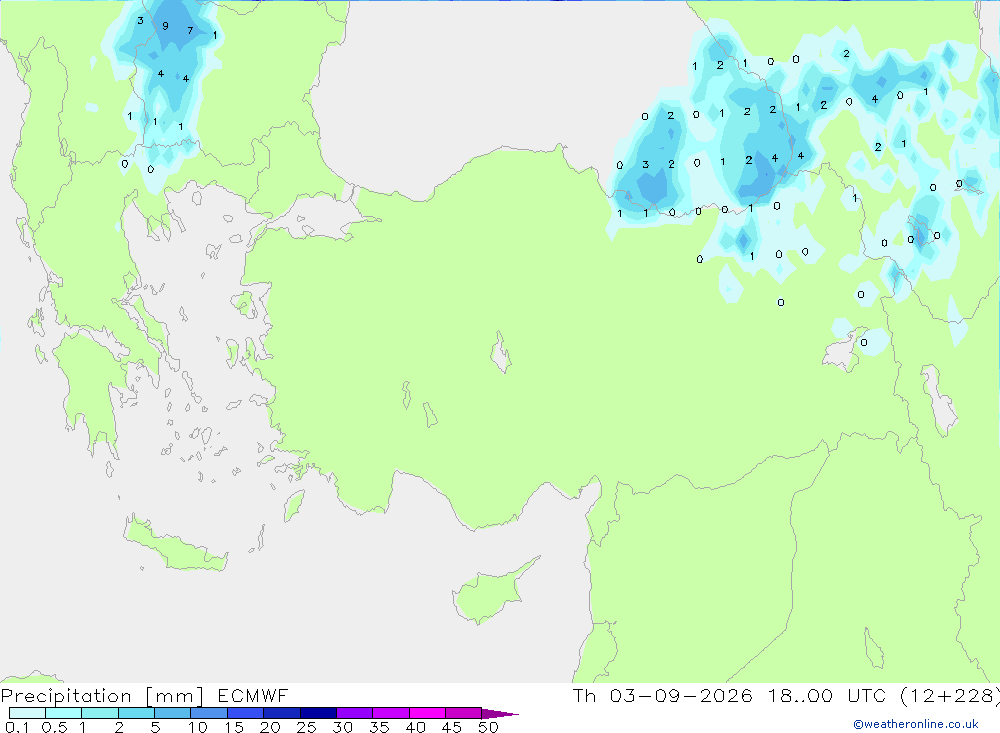Pick the lightest 0.1–0.5 mm legend swatch

tap(27, 713)
